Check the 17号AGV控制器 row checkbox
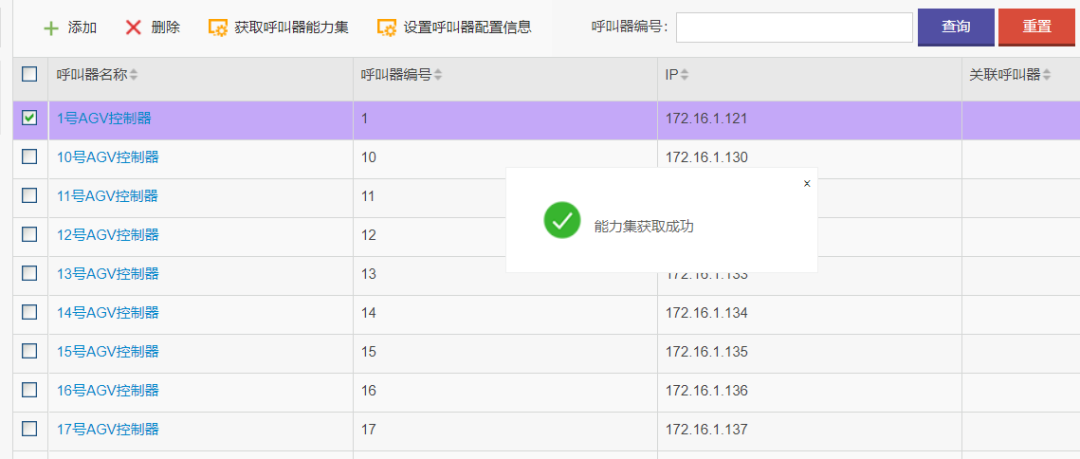Viewport: 1080px width, 459px height. [30, 429]
